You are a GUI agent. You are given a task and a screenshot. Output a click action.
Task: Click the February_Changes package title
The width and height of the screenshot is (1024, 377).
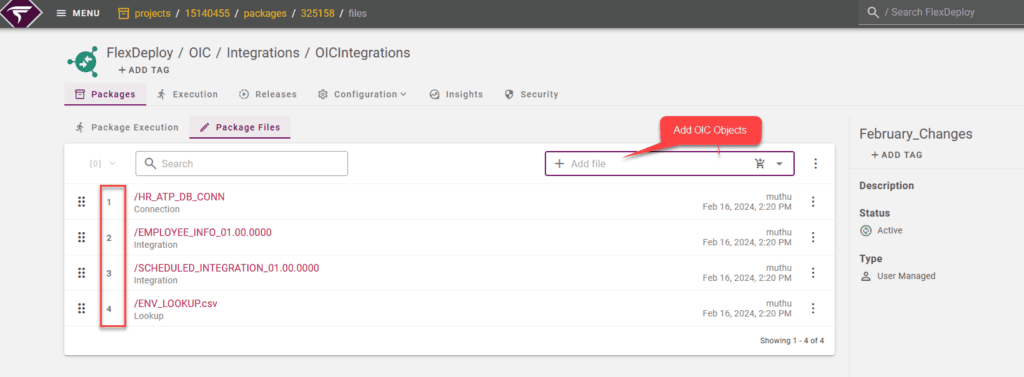click(x=916, y=134)
